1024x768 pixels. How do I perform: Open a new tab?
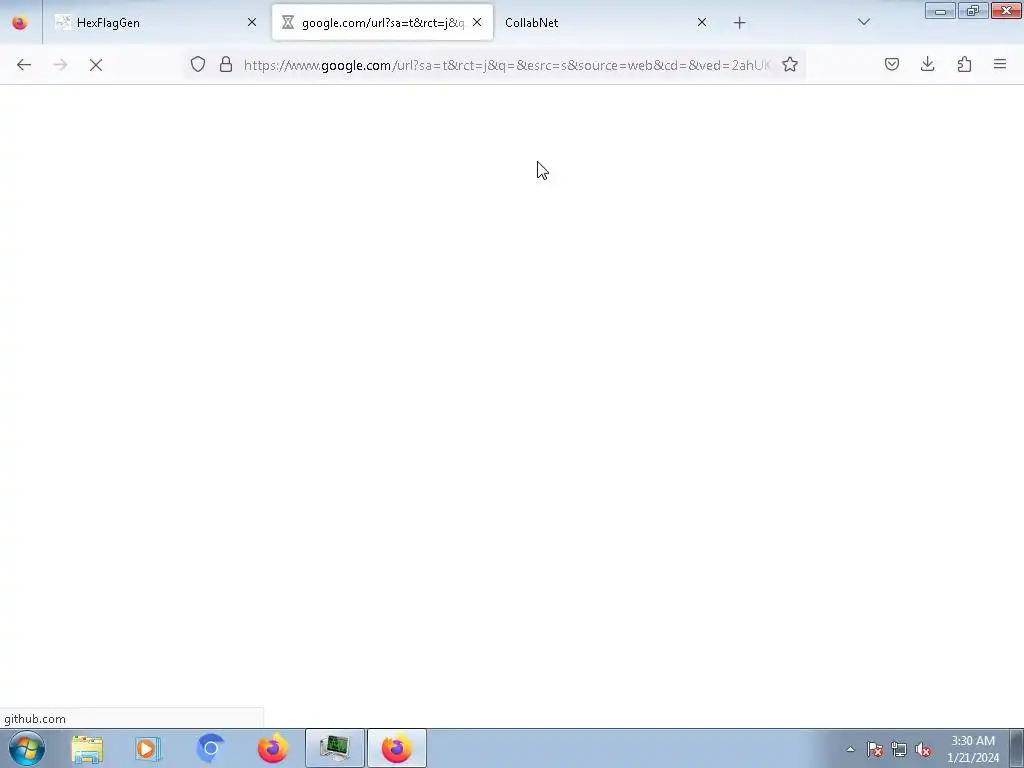[x=739, y=23]
